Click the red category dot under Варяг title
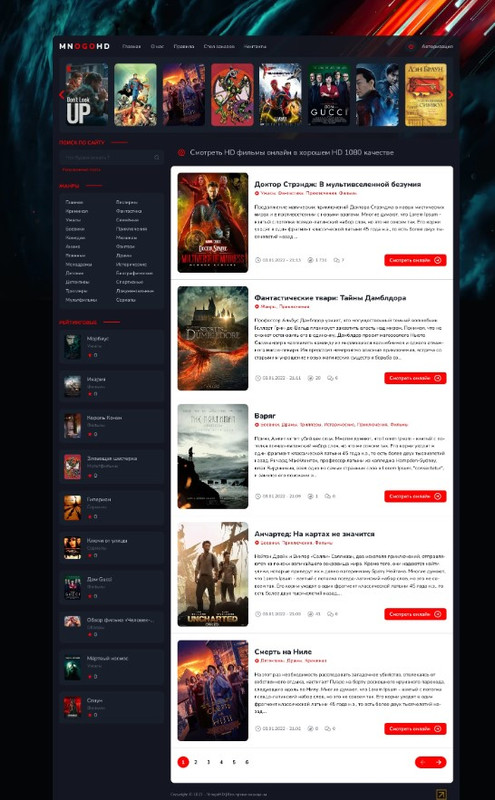This screenshot has width=495, height=800. (x=257, y=424)
